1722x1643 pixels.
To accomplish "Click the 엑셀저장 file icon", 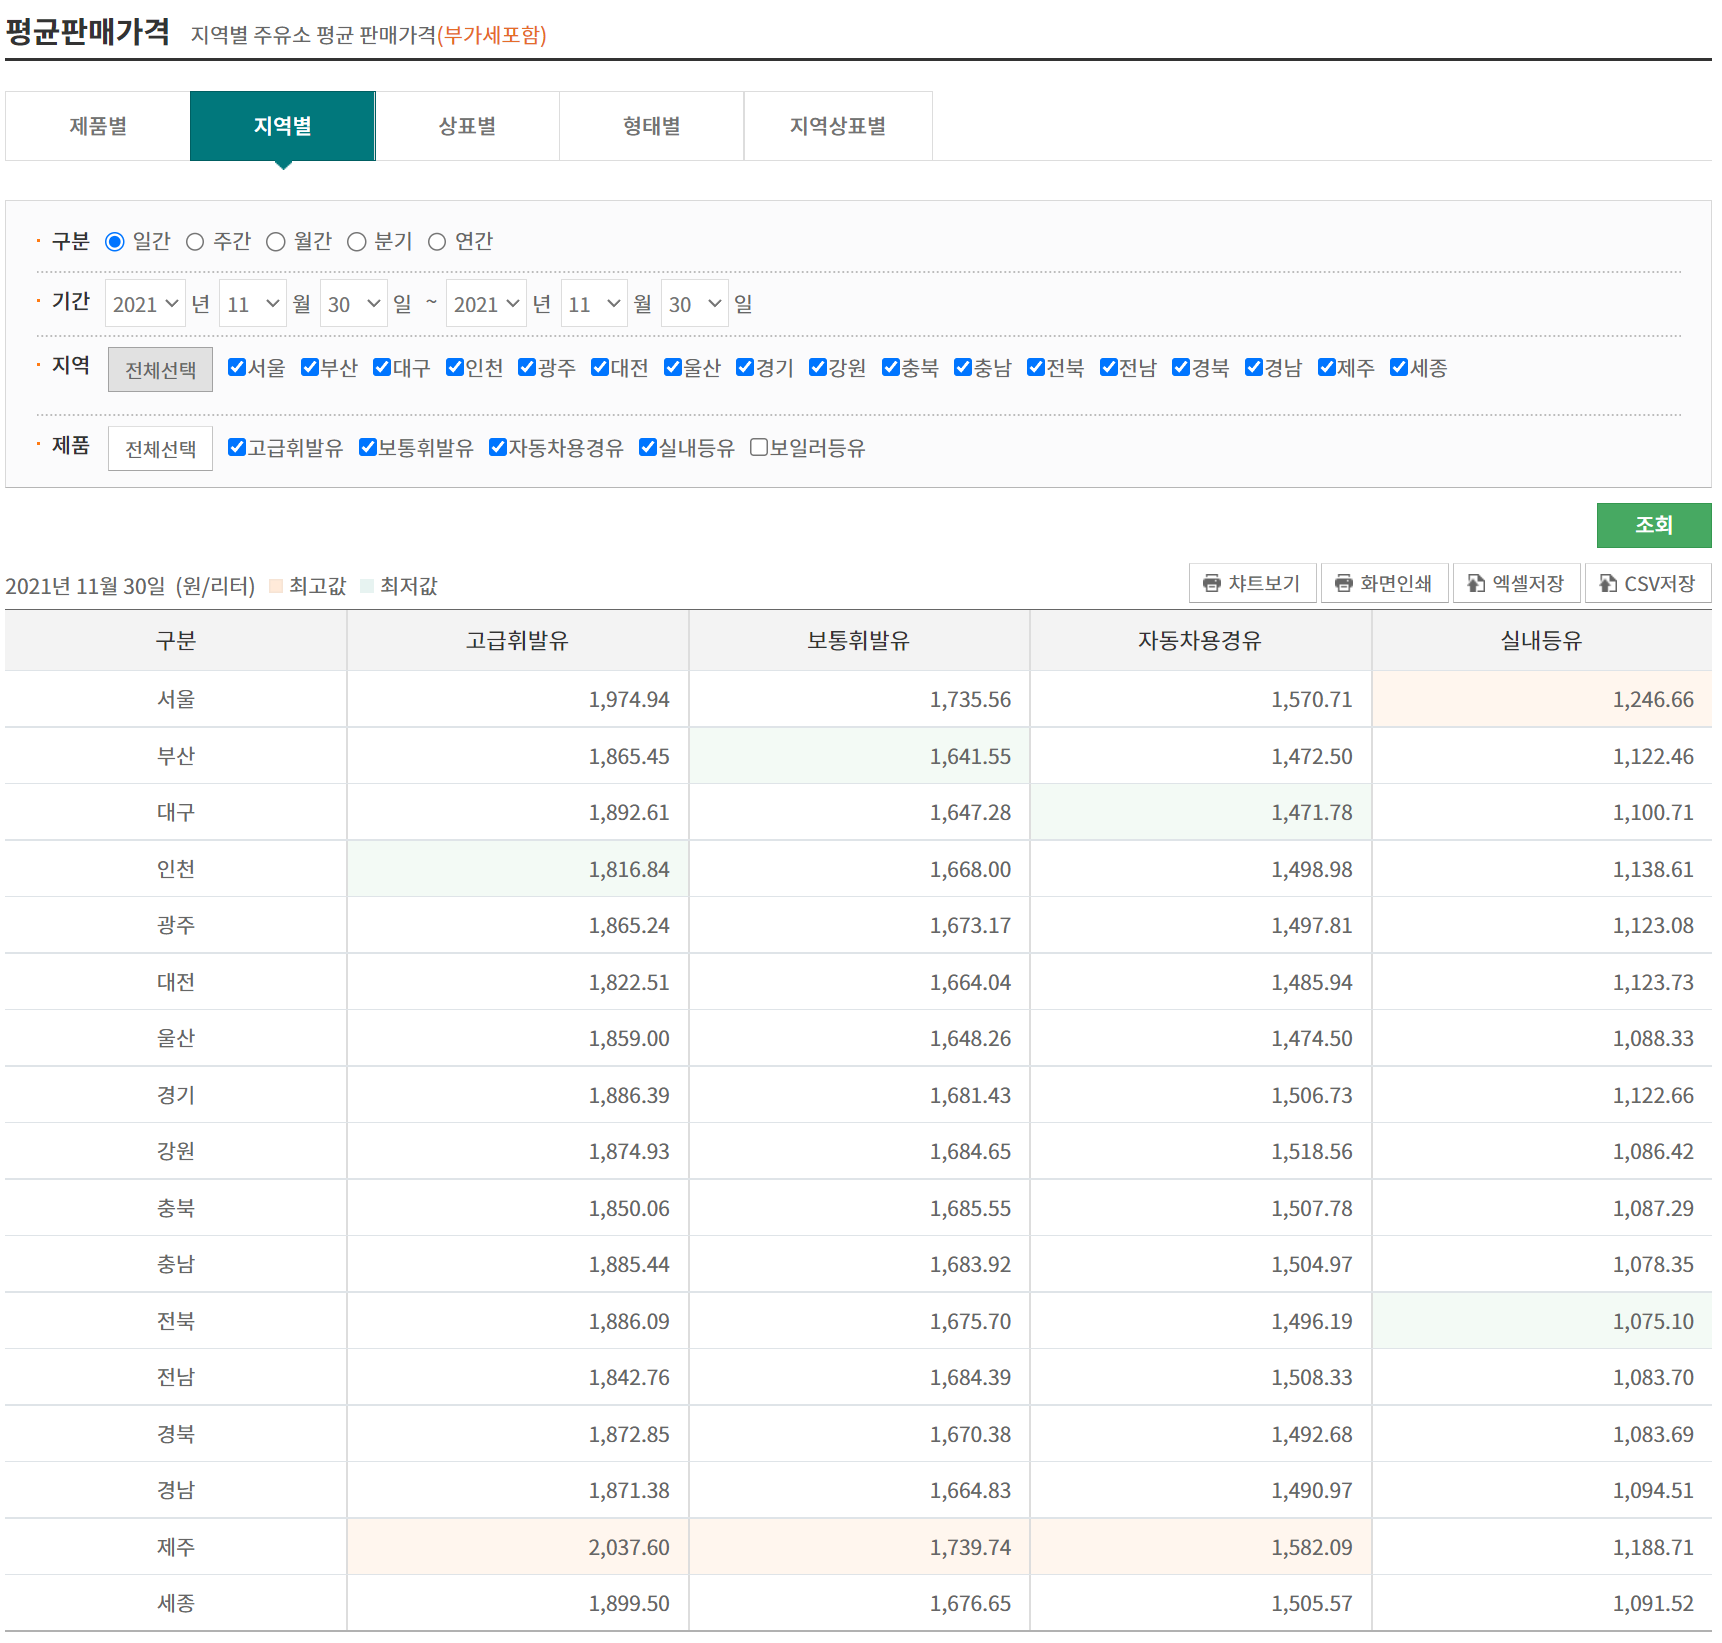I will point(1475,583).
